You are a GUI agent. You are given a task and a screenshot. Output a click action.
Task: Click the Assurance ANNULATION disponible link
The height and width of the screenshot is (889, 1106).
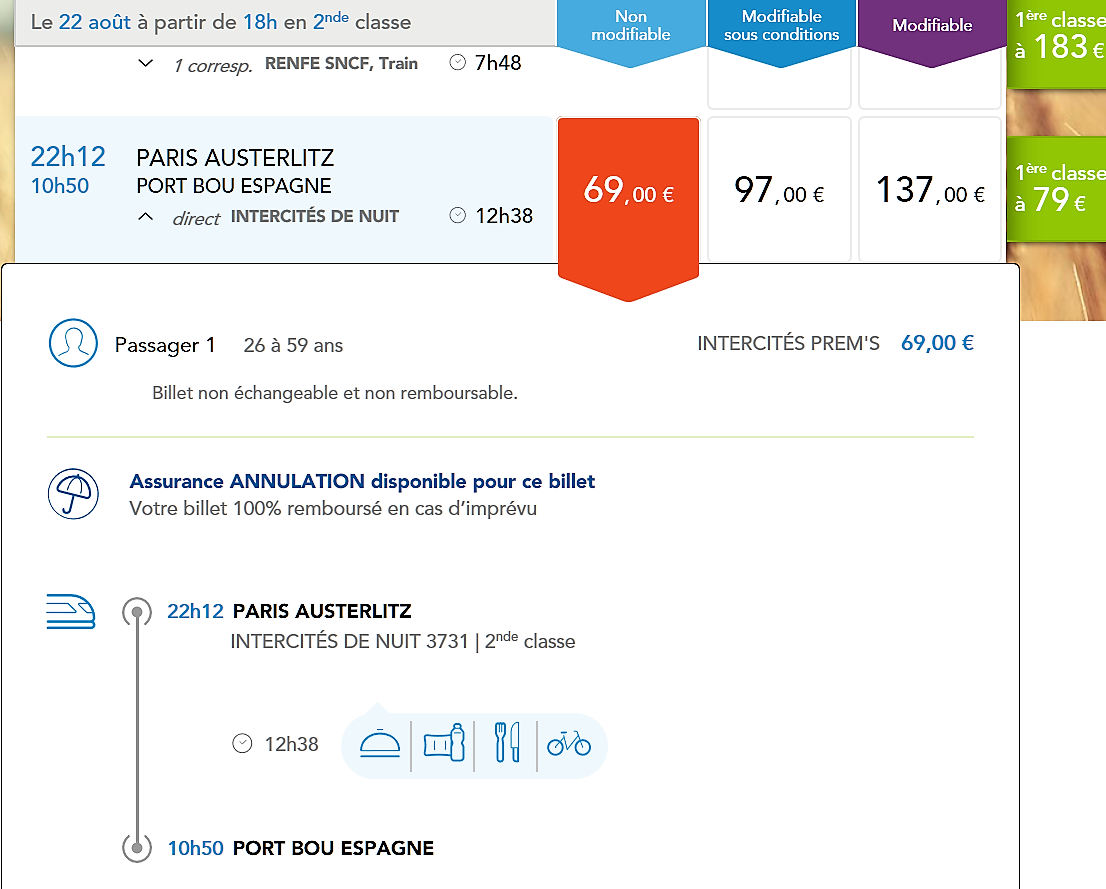362,481
